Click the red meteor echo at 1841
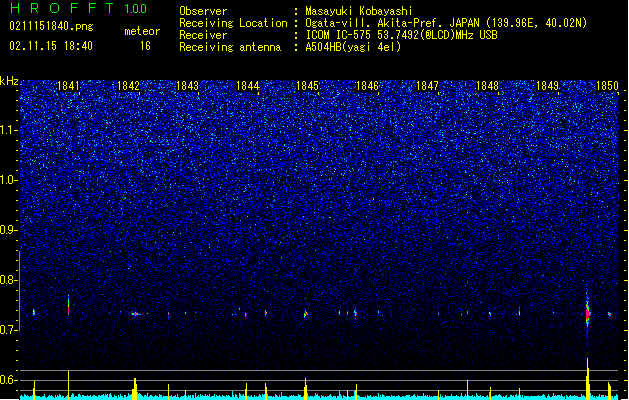The height and width of the screenshot is (400, 629). coord(69,307)
